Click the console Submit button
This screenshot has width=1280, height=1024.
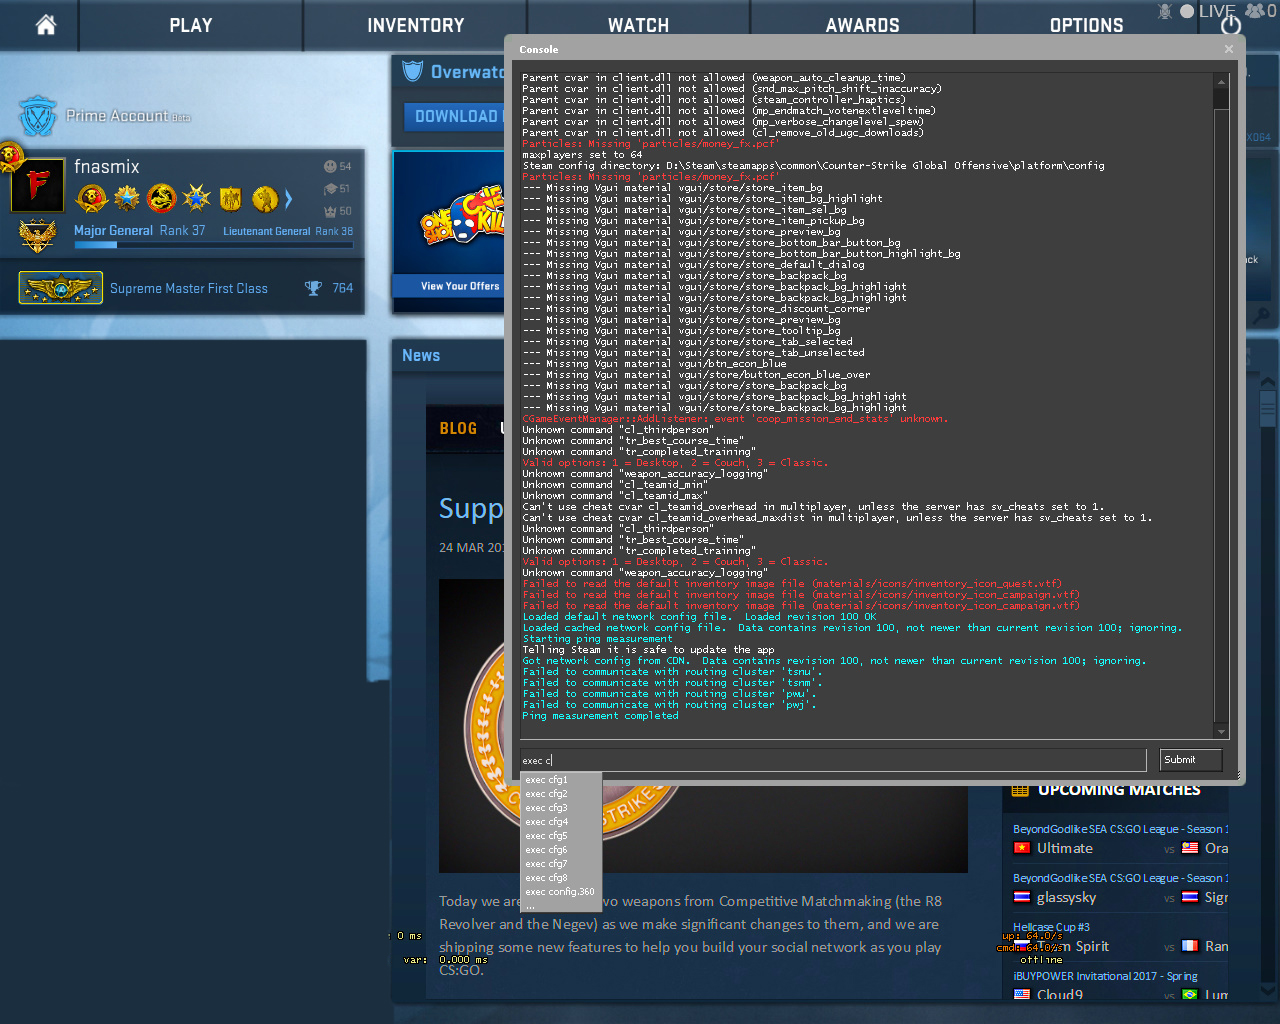[x=1190, y=760]
